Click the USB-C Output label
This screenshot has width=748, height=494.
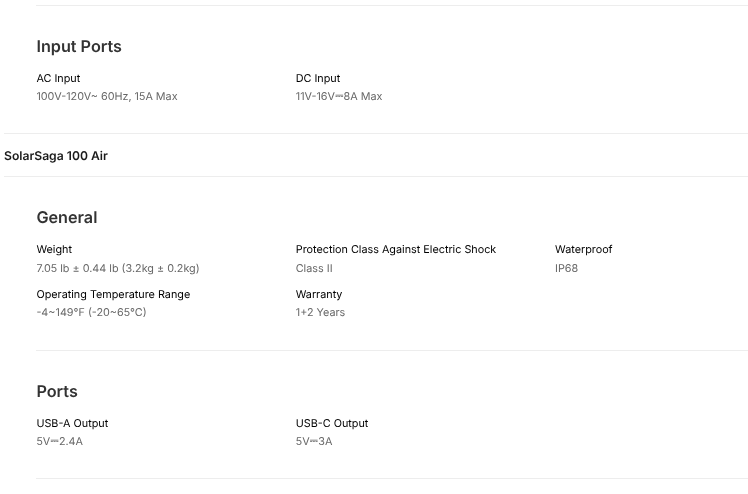pos(332,423)
